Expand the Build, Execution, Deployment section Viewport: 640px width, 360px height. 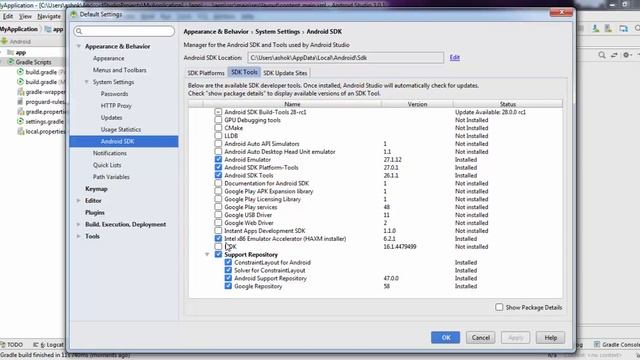coord(78,224)
